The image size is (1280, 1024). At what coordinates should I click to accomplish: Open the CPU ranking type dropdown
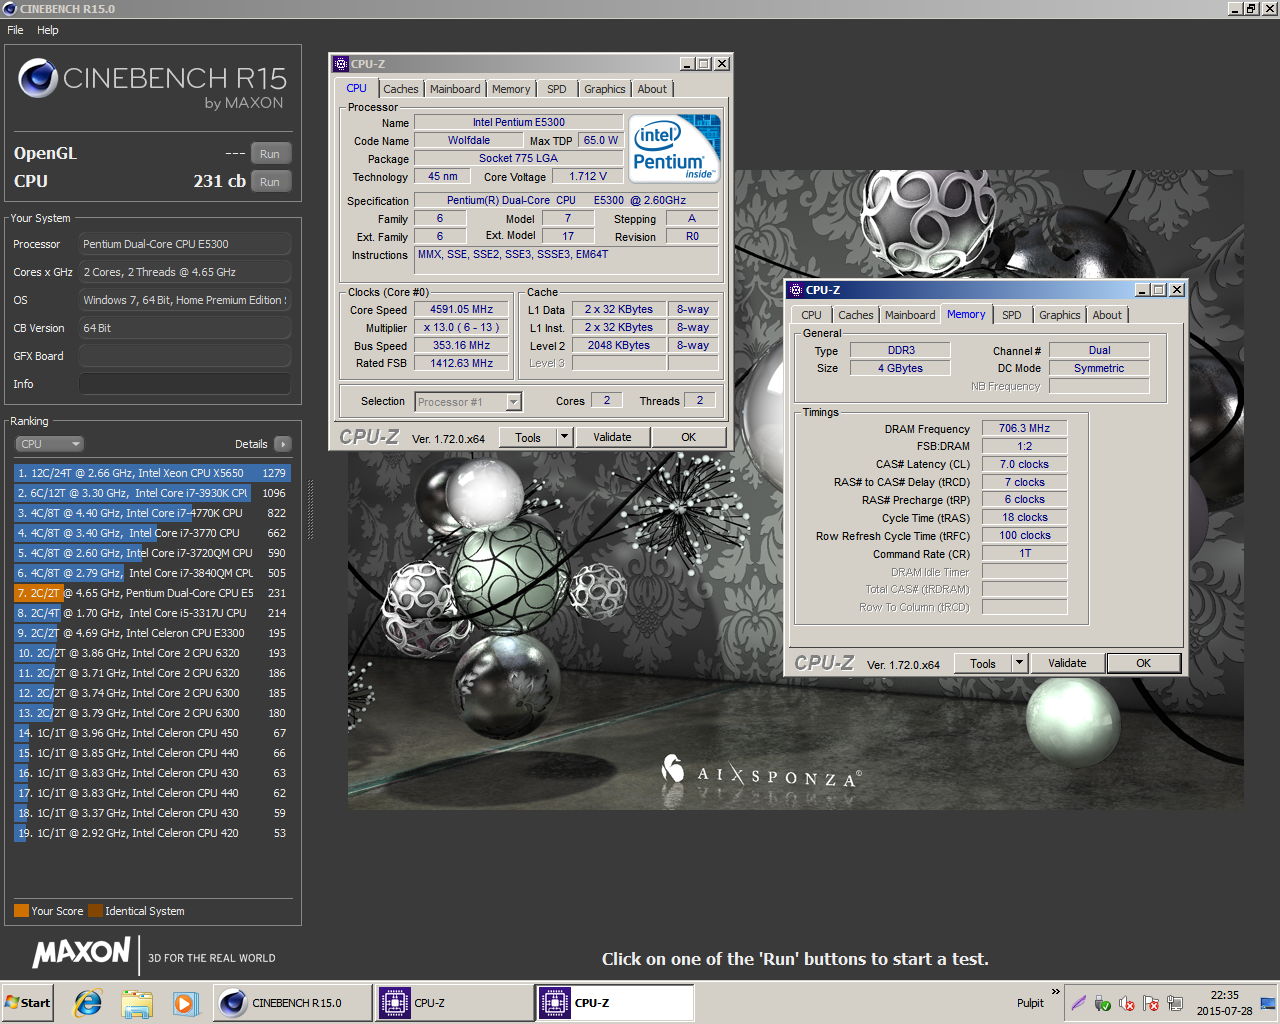point(49,444)
